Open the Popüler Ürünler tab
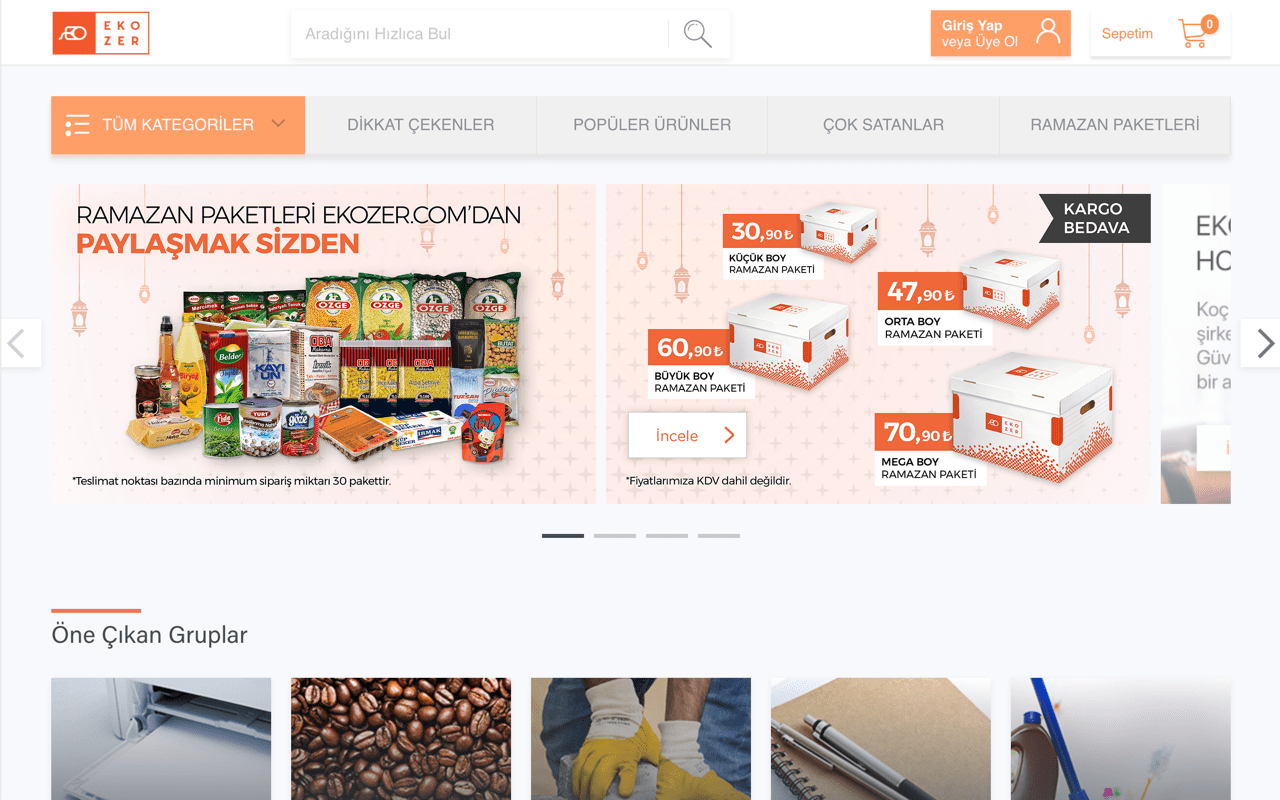 coord(652,125)
